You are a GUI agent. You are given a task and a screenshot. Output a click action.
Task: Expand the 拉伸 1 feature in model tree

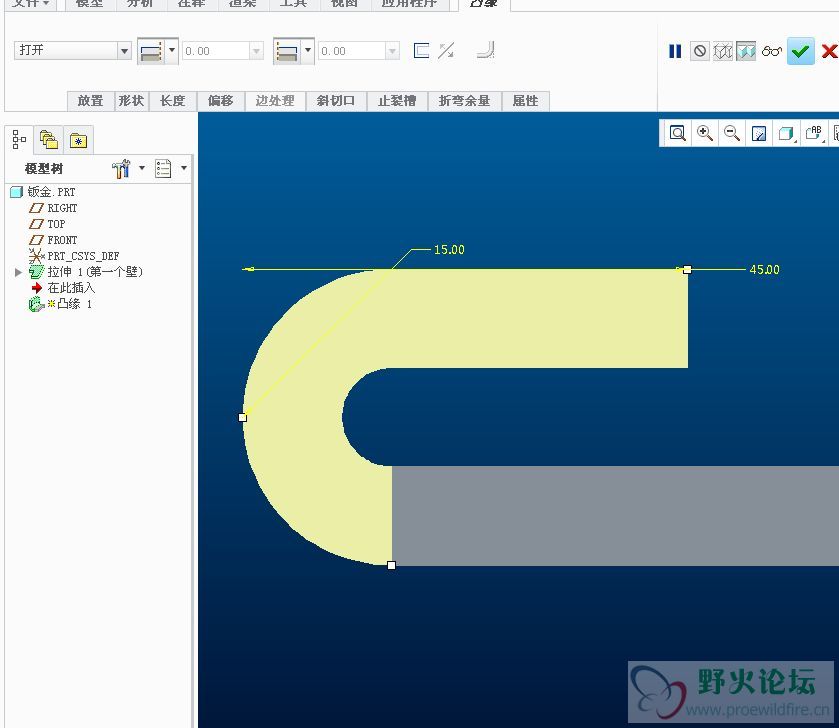18,272
